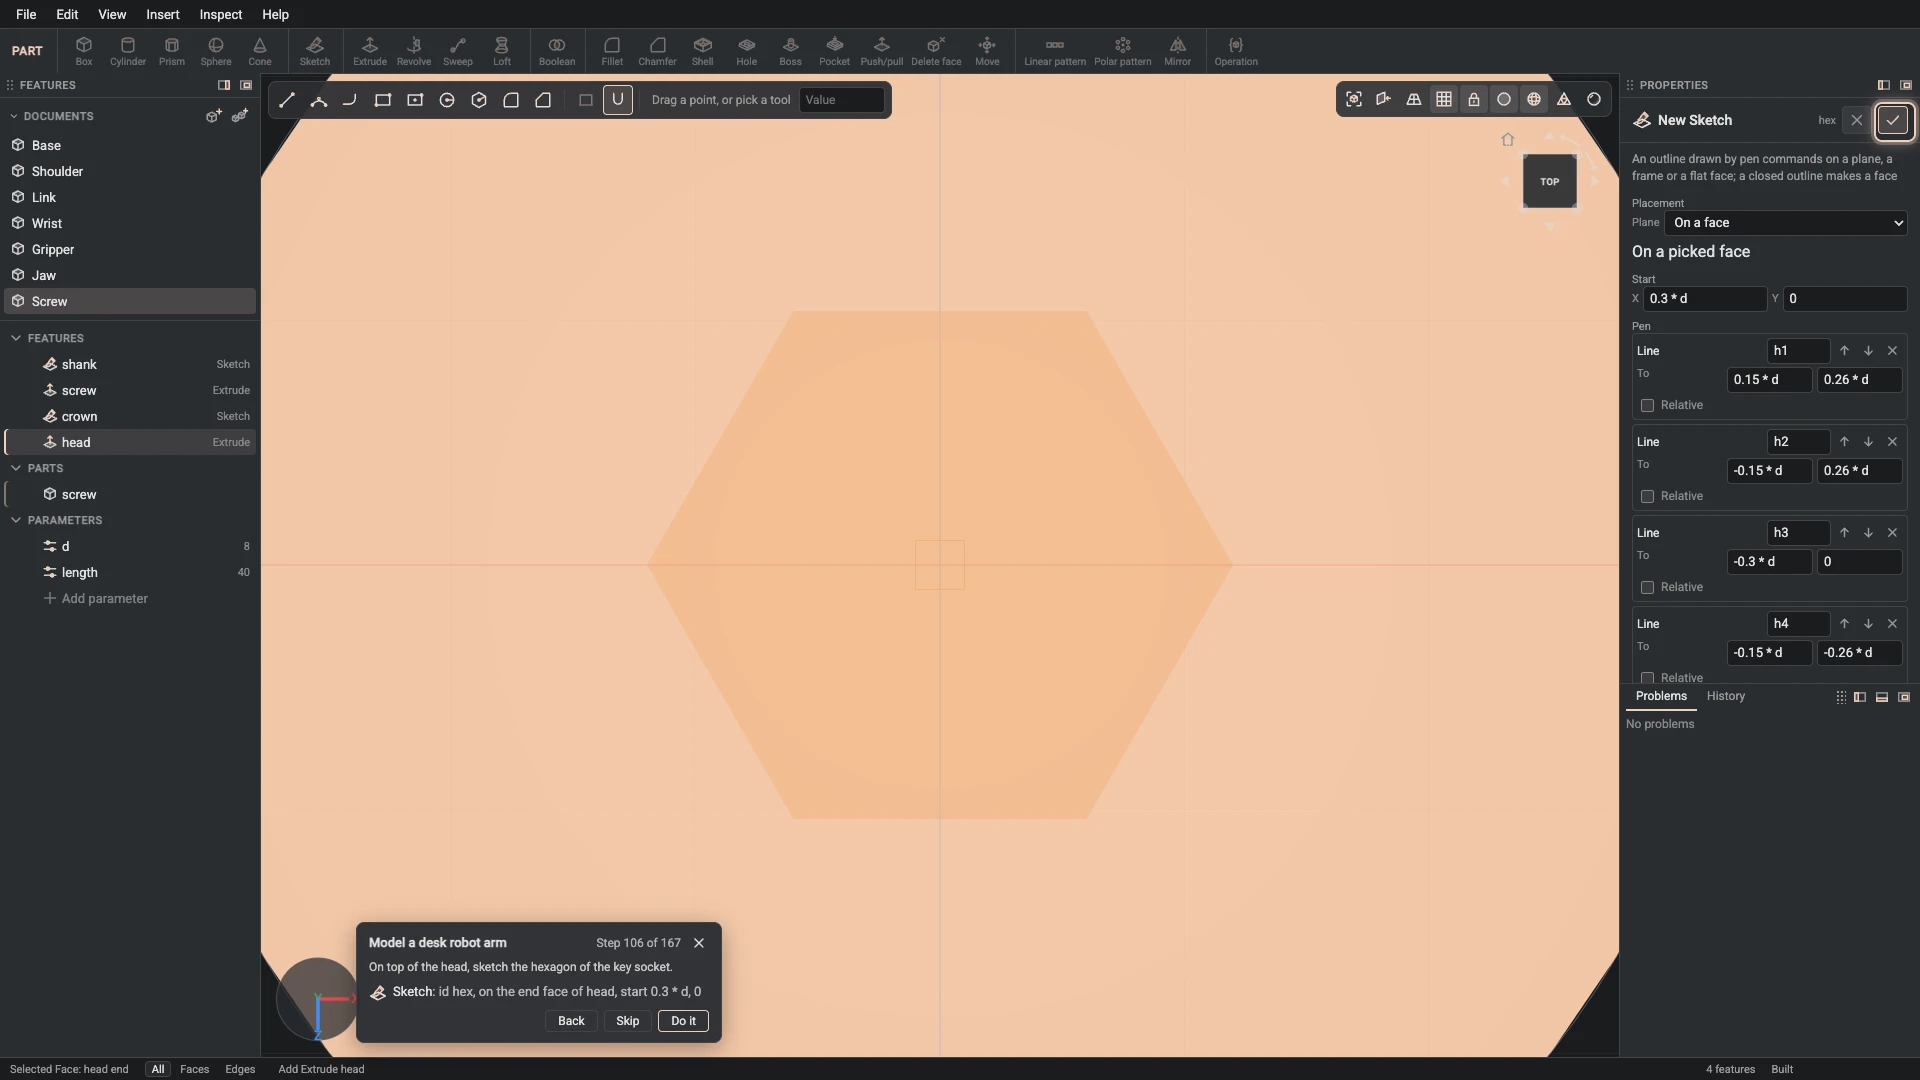Viewport: 1920px width, 1080px height.
Task: Apply the Chamfer tool
Action: tap(657, 51)
